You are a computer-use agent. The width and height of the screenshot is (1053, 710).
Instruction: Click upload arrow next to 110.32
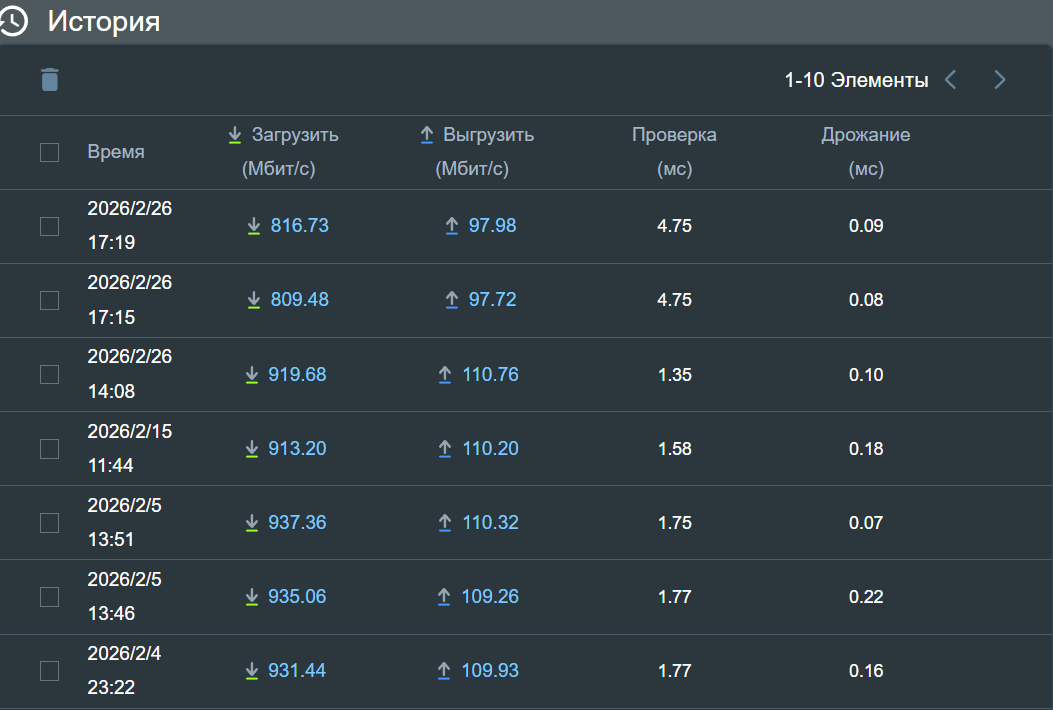click(x=445, y=523)
